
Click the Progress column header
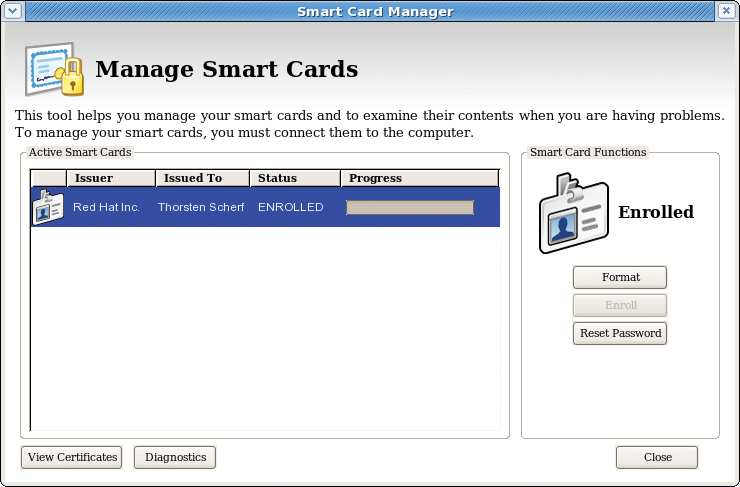(420, 178)
